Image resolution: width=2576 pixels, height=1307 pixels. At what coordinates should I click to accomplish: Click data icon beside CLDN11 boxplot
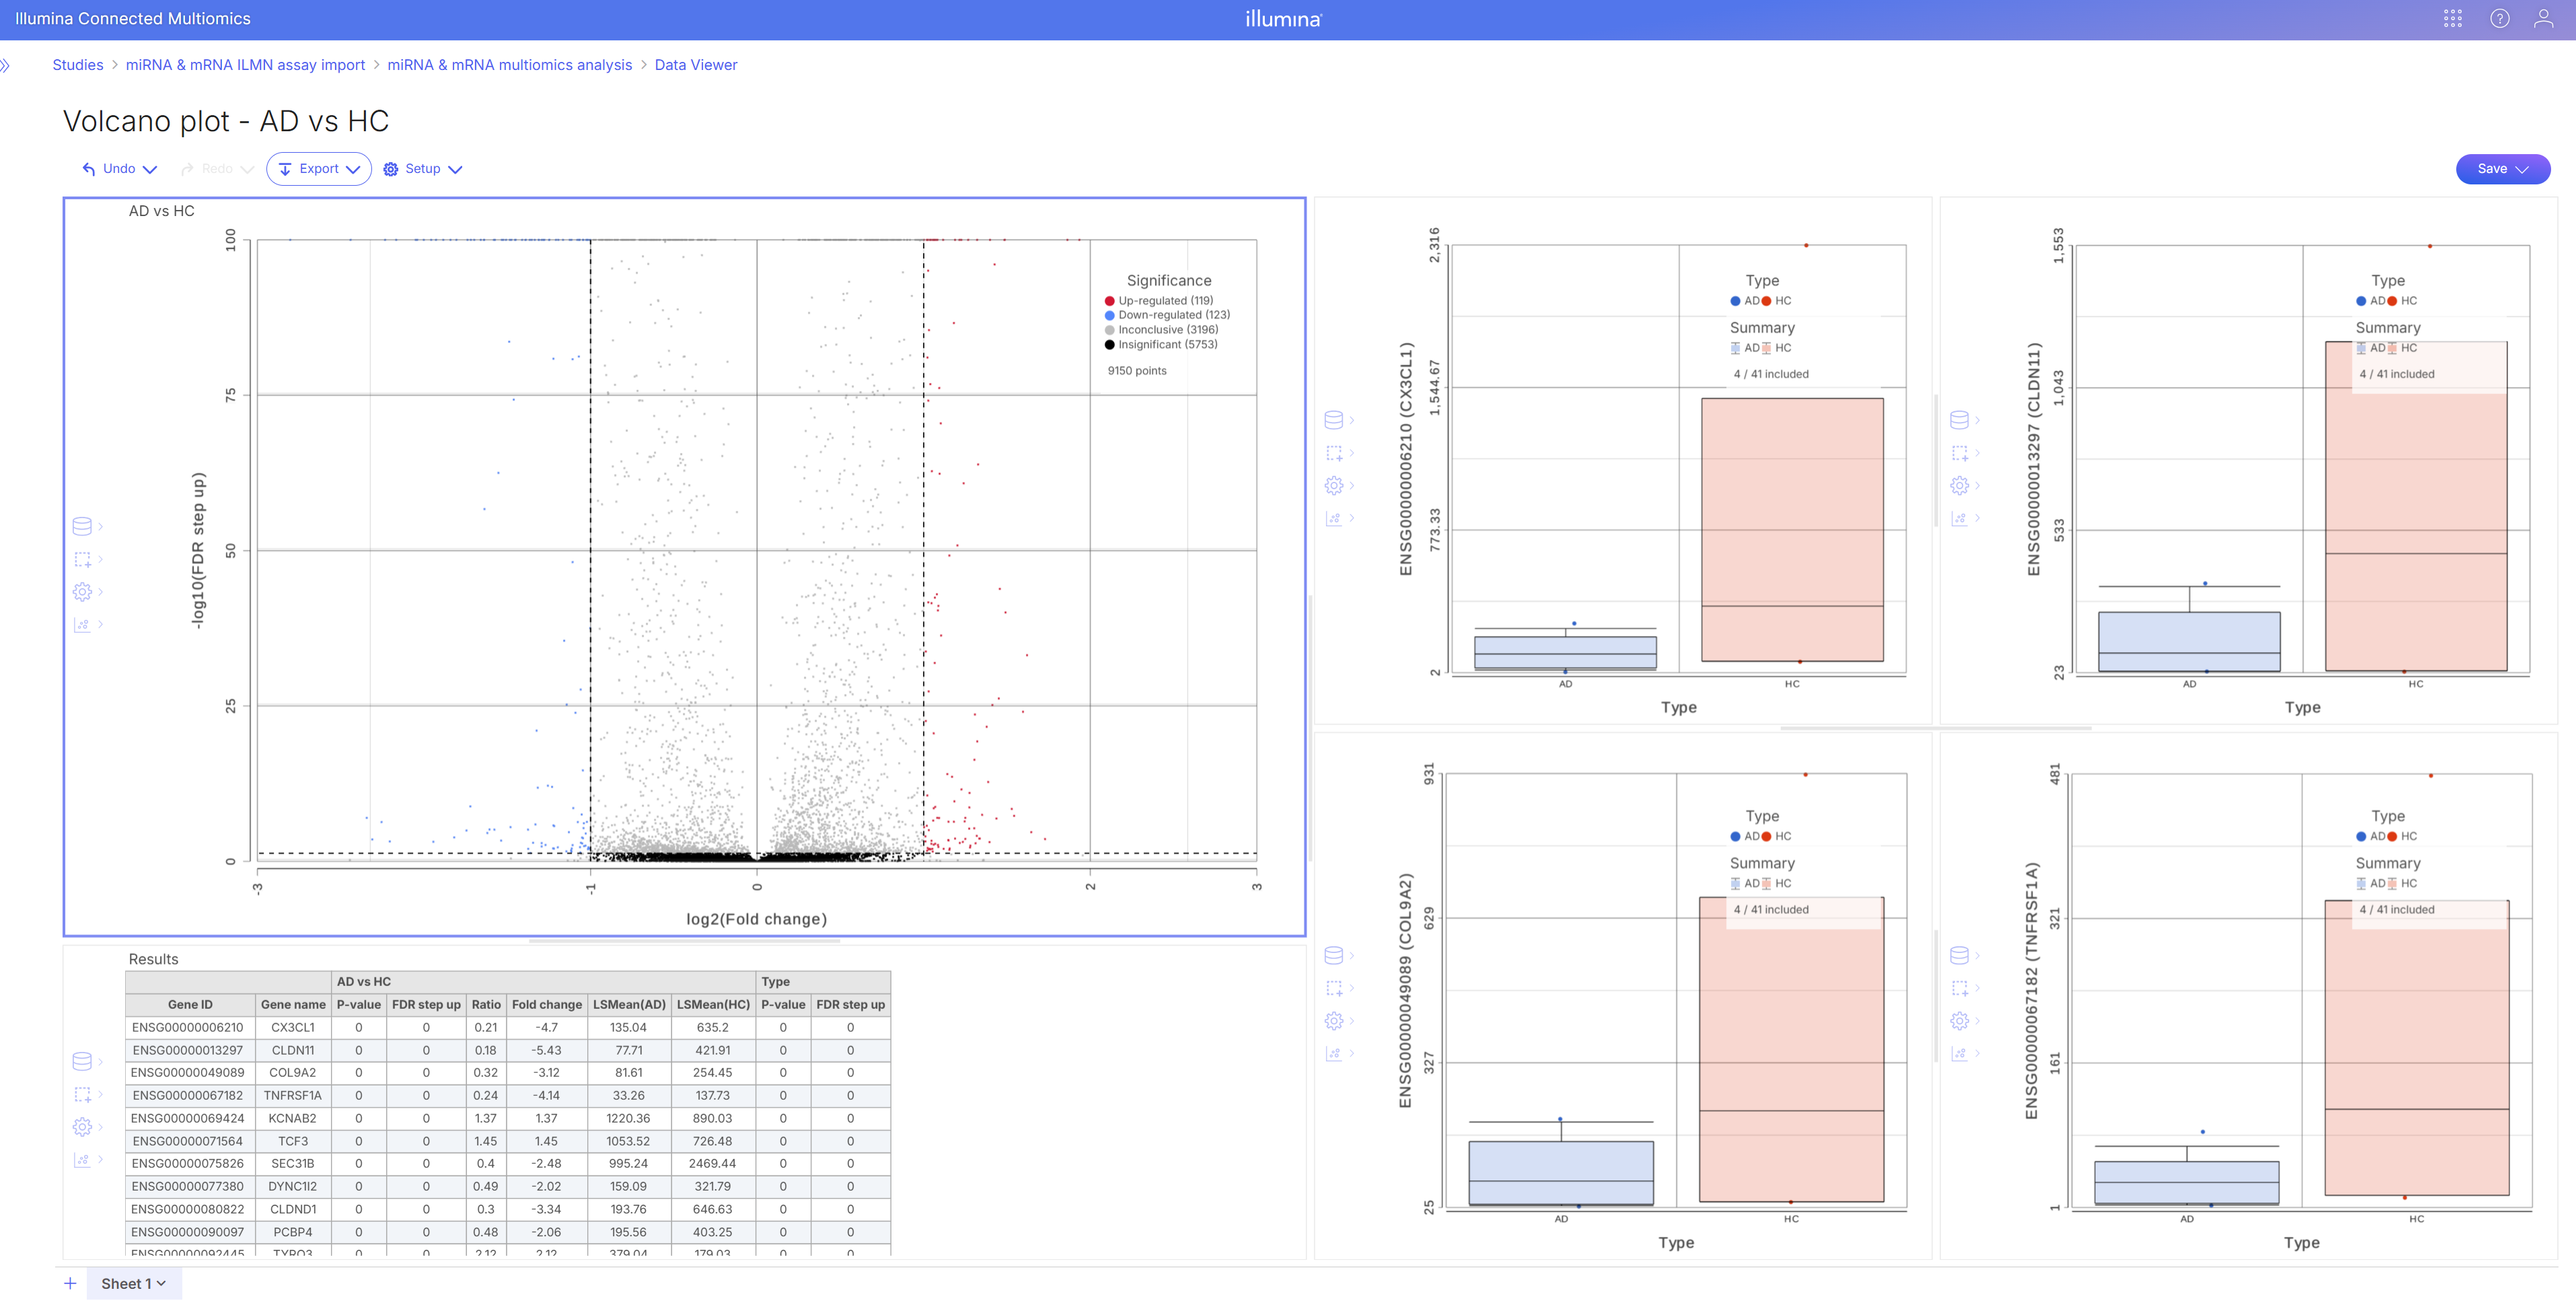[x=1959, y=420]
